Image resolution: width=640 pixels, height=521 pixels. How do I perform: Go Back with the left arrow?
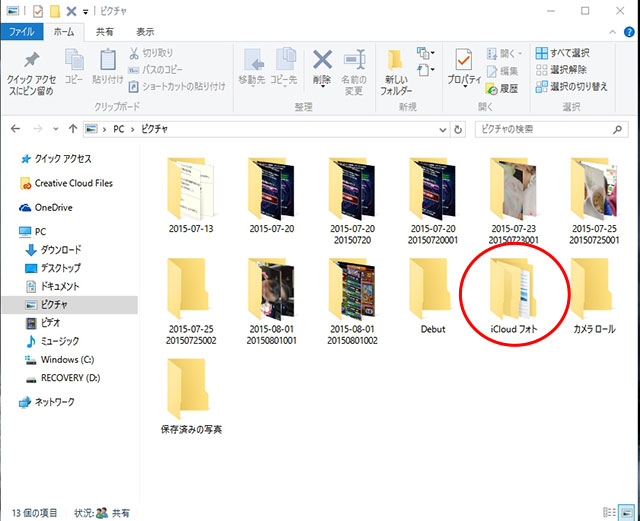pyautogui.click(x=16, y=129)
